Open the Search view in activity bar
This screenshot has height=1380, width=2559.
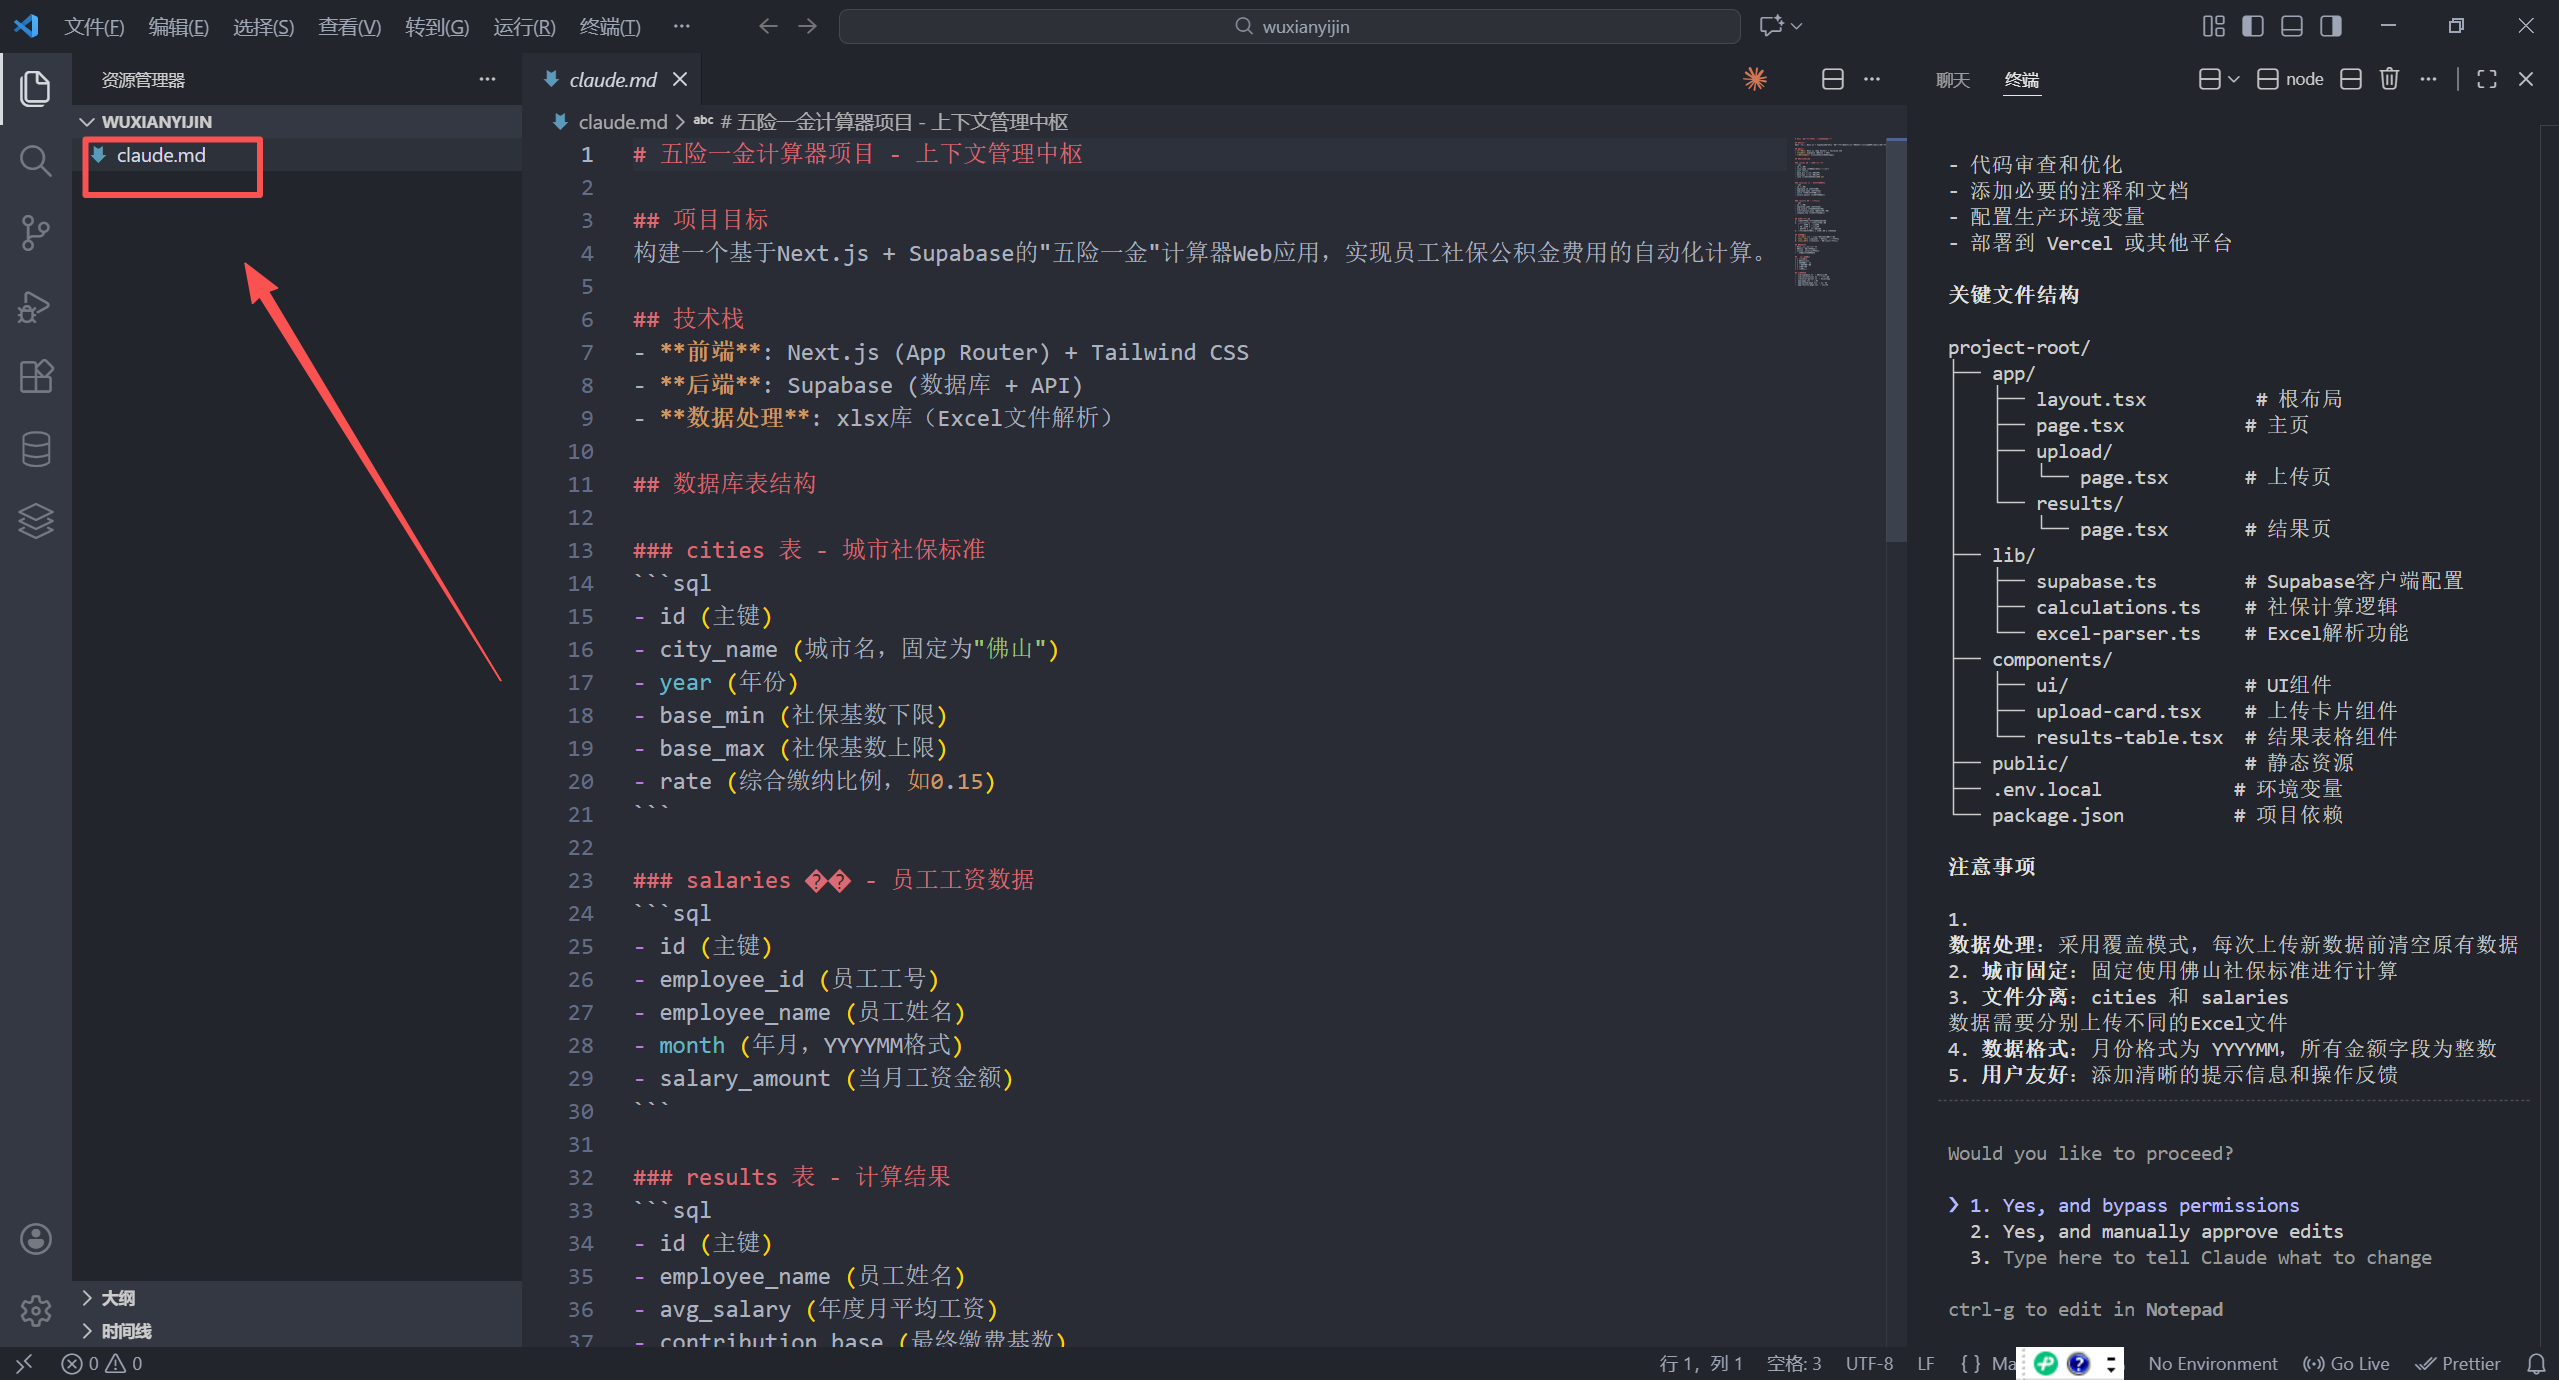point(35,160)
